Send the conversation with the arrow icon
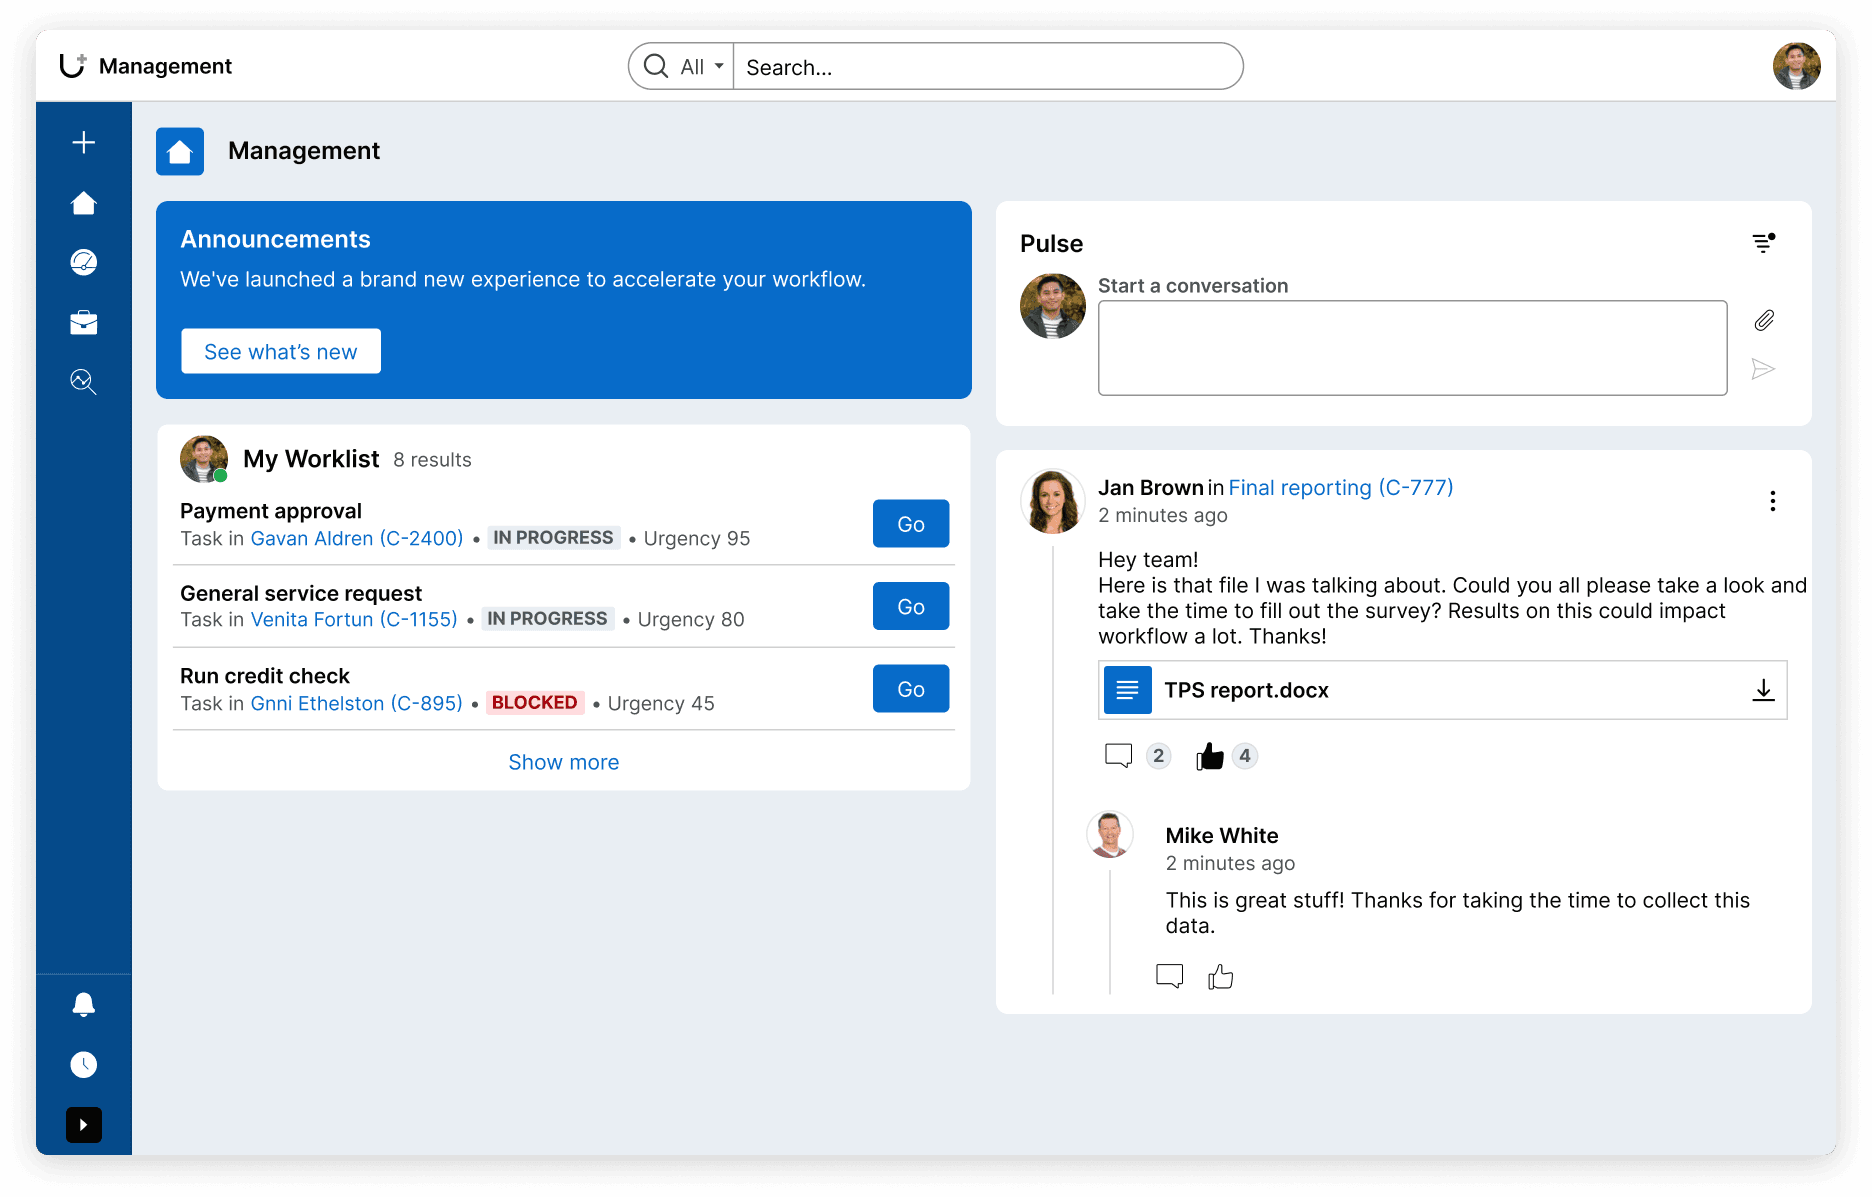This screenshot has height=1197, width=1872. (x=1764, y=370)
